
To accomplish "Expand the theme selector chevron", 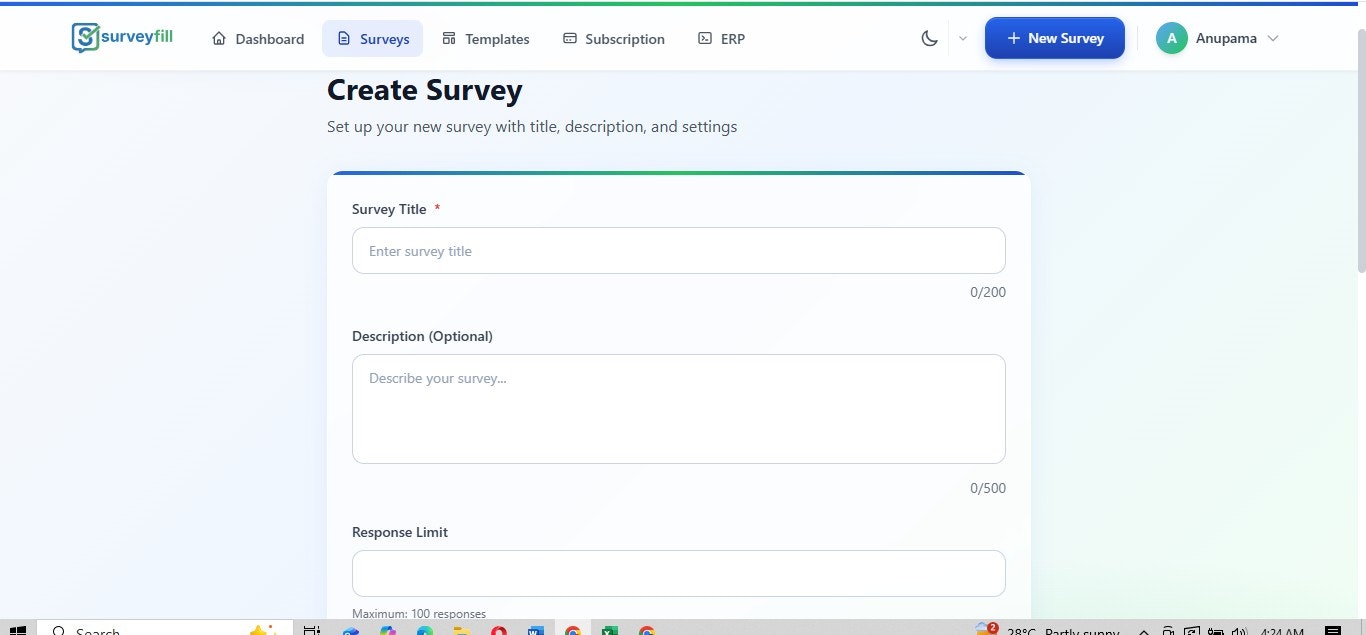I will click(x=962, y=38).
